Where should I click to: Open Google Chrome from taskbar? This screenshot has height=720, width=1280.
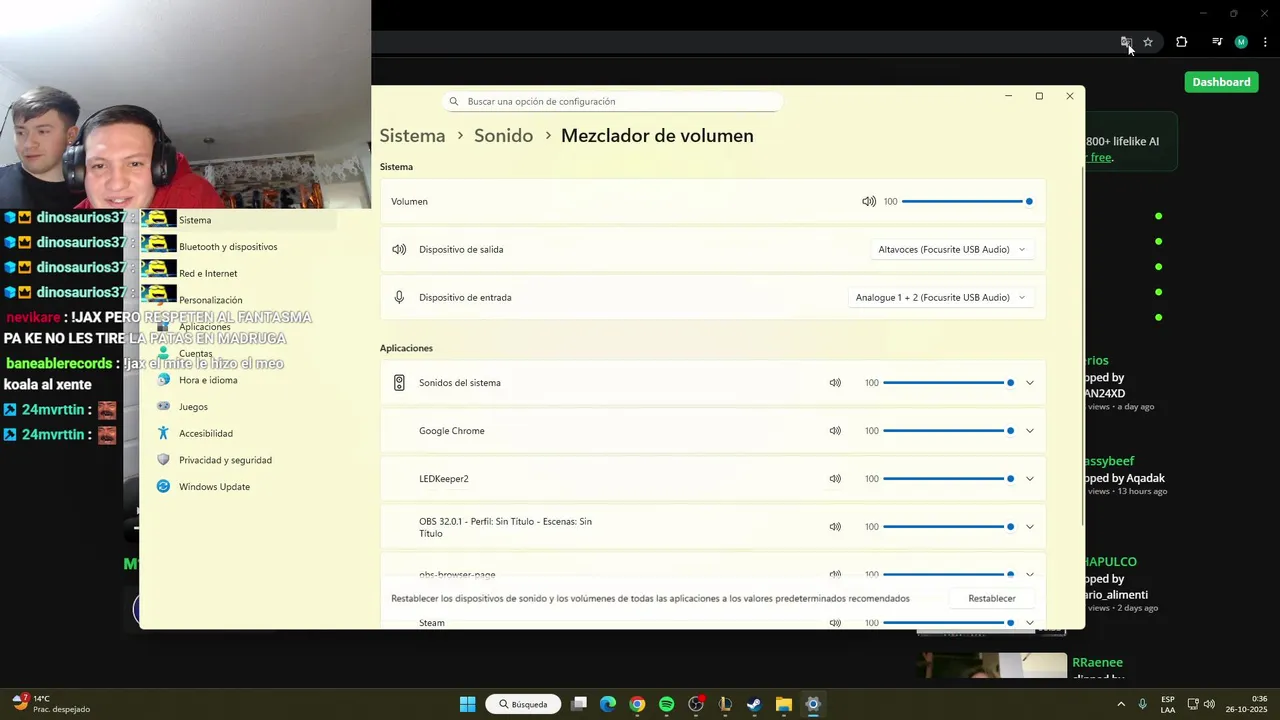pyautogui.click(x=637, y=704)
